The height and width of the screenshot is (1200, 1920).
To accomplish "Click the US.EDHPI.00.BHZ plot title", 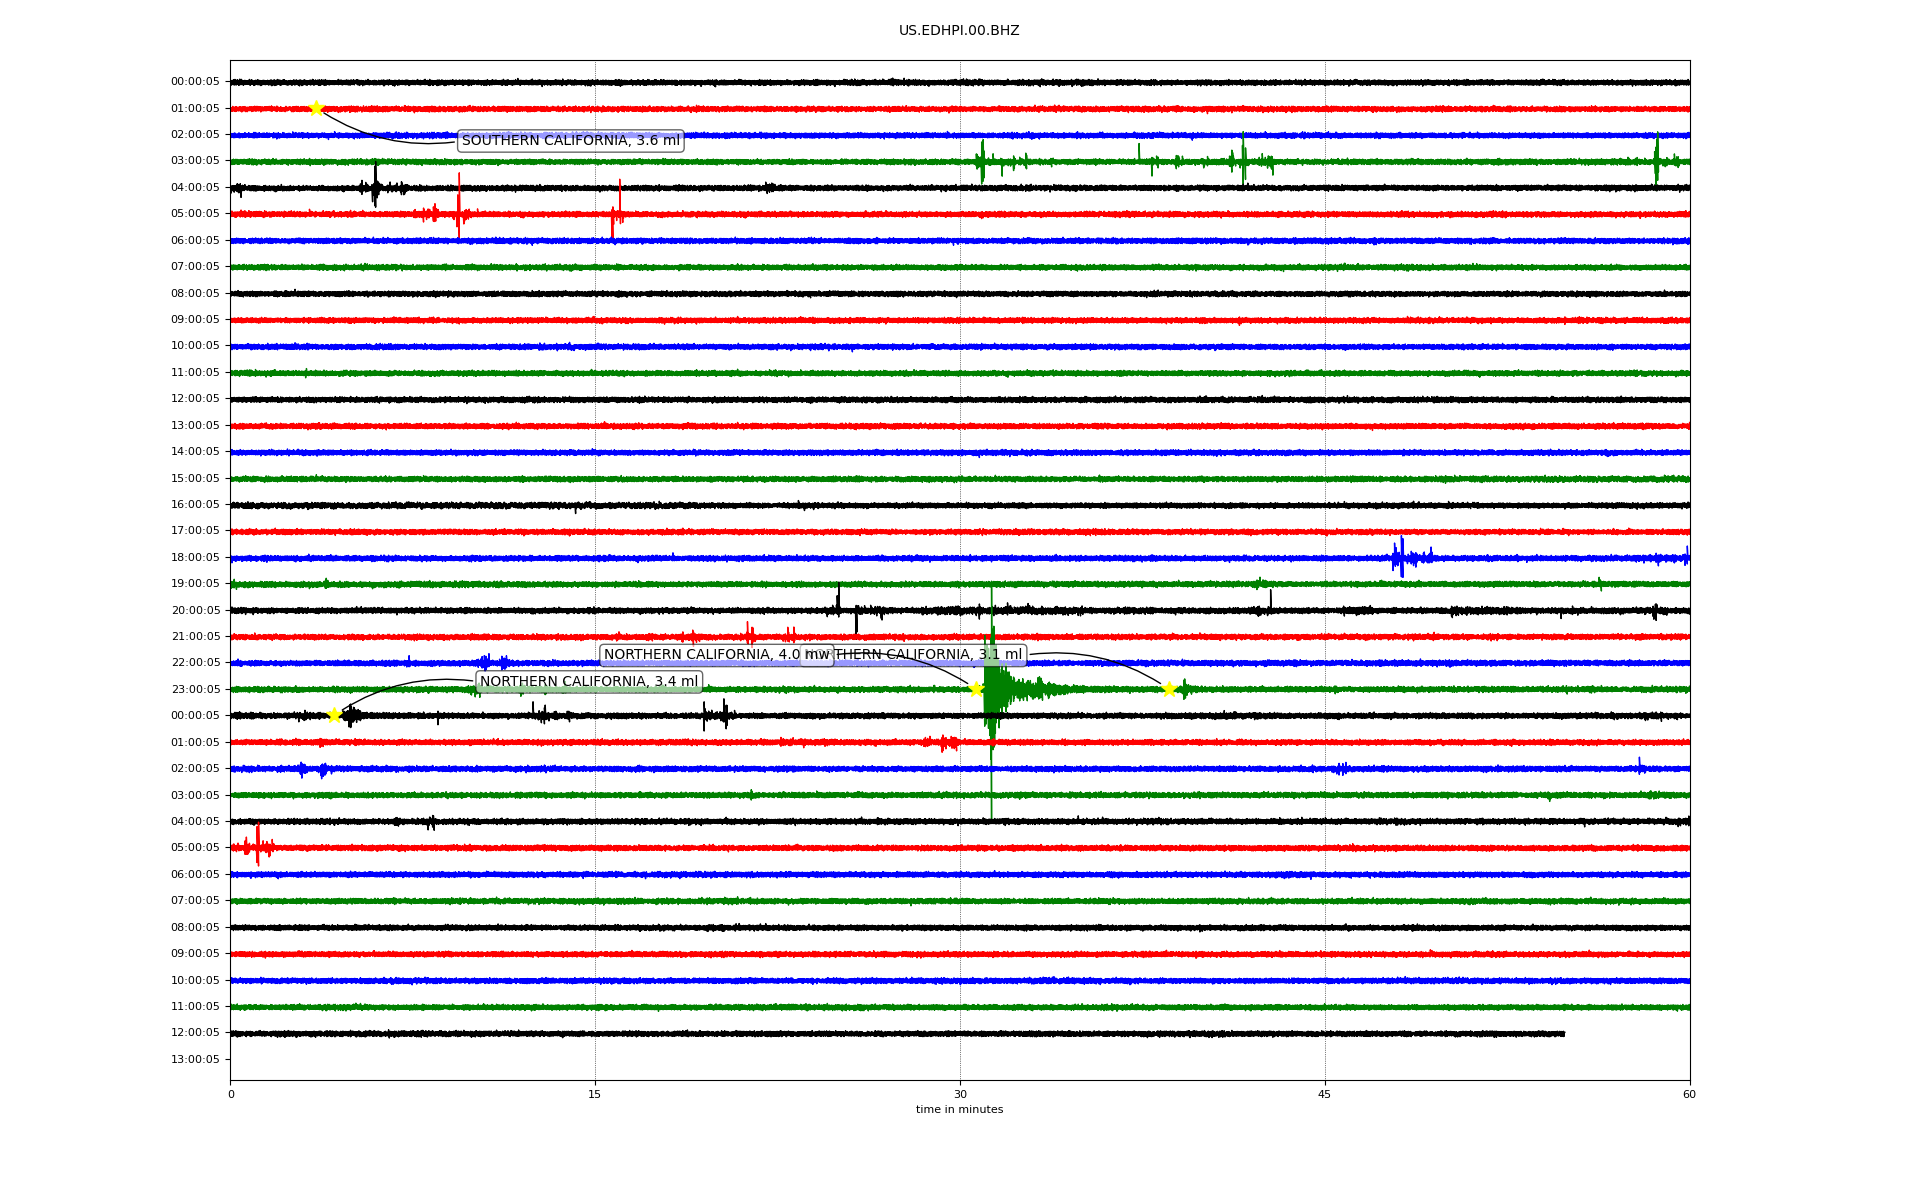I will [x=958, y=31].
